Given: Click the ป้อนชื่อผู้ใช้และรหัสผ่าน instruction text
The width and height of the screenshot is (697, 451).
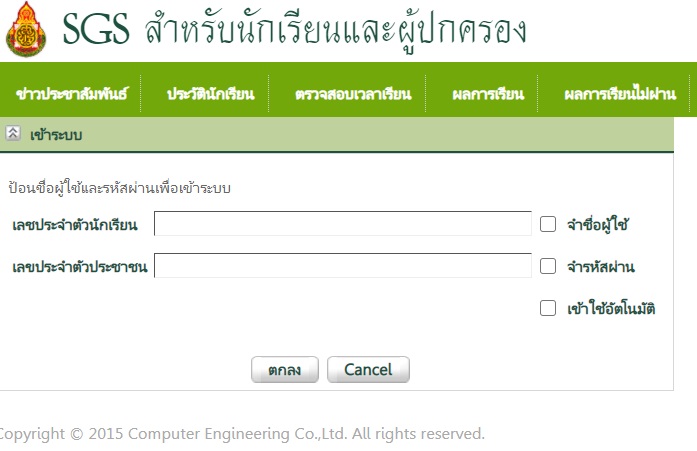Looking at the screenshot, I should tap(119, 188).
